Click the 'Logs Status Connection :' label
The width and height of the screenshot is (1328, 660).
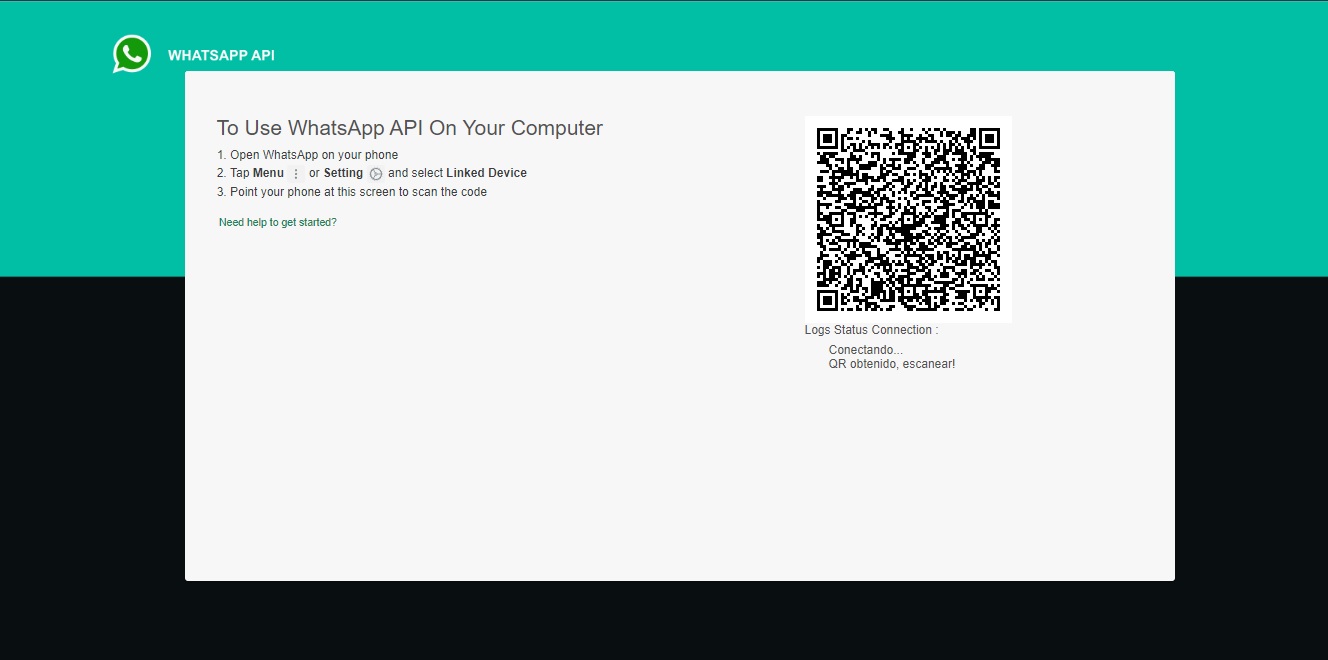871,330
